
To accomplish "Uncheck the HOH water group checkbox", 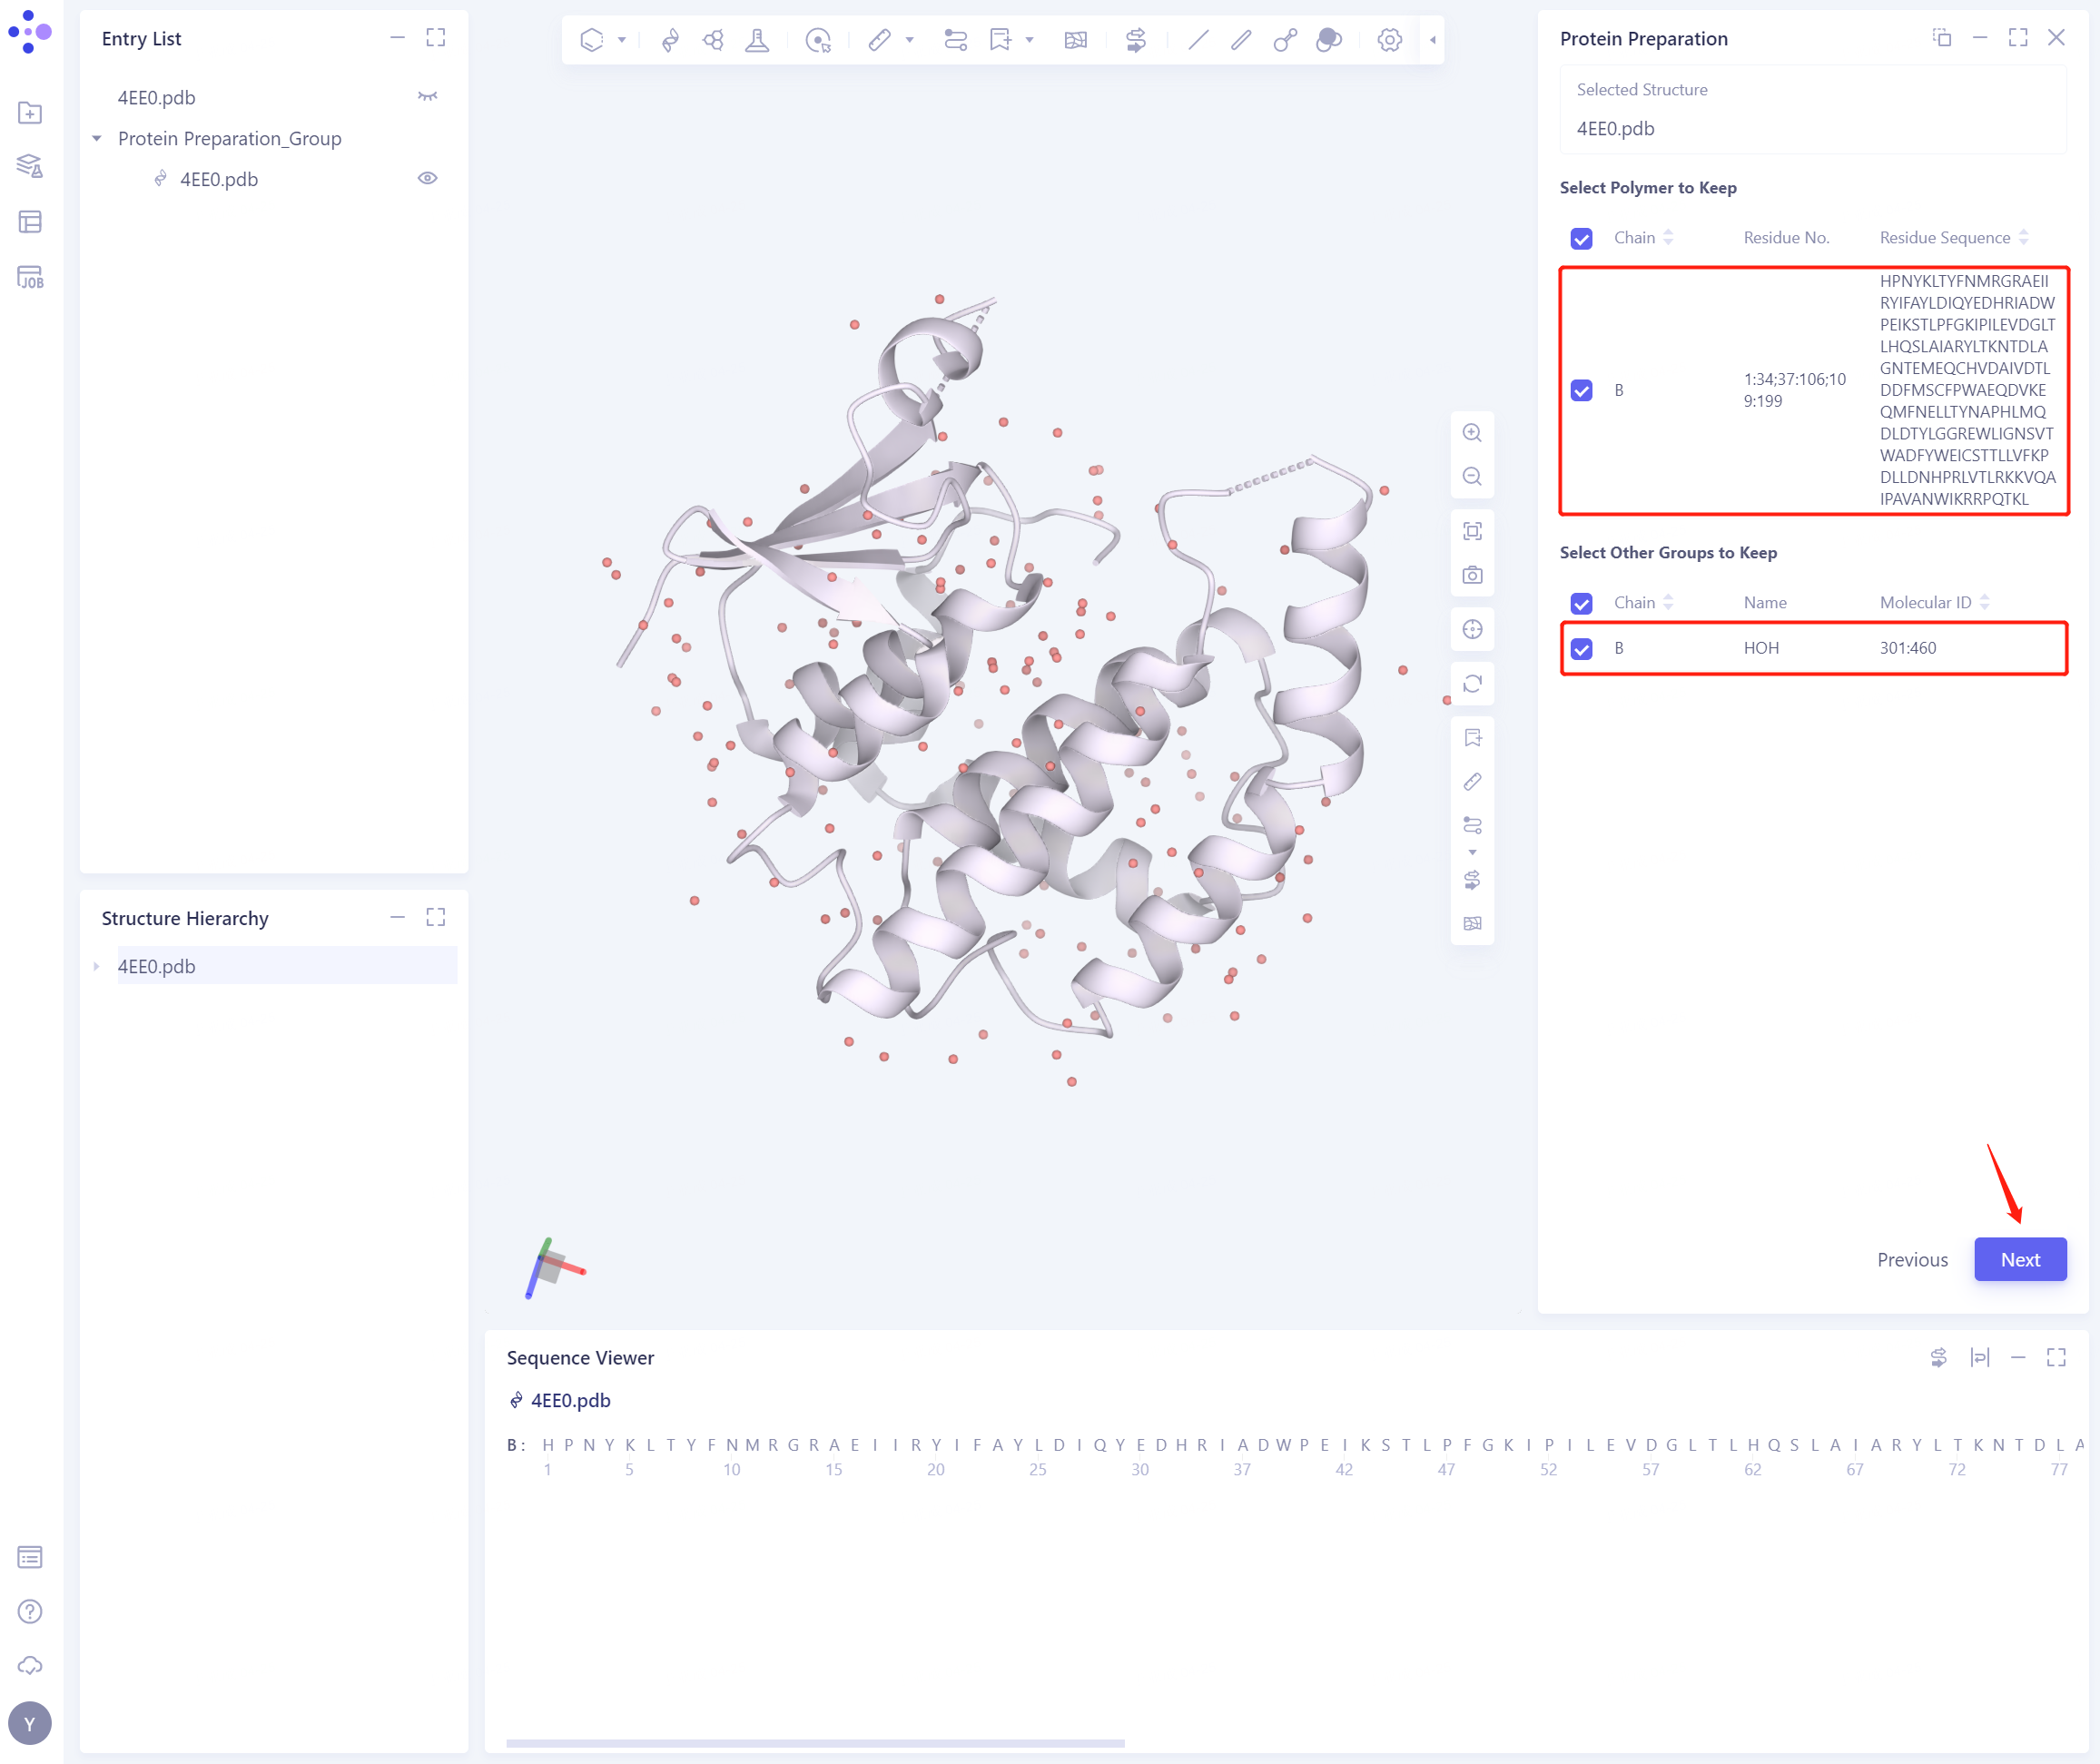I will pos(1581,648).
